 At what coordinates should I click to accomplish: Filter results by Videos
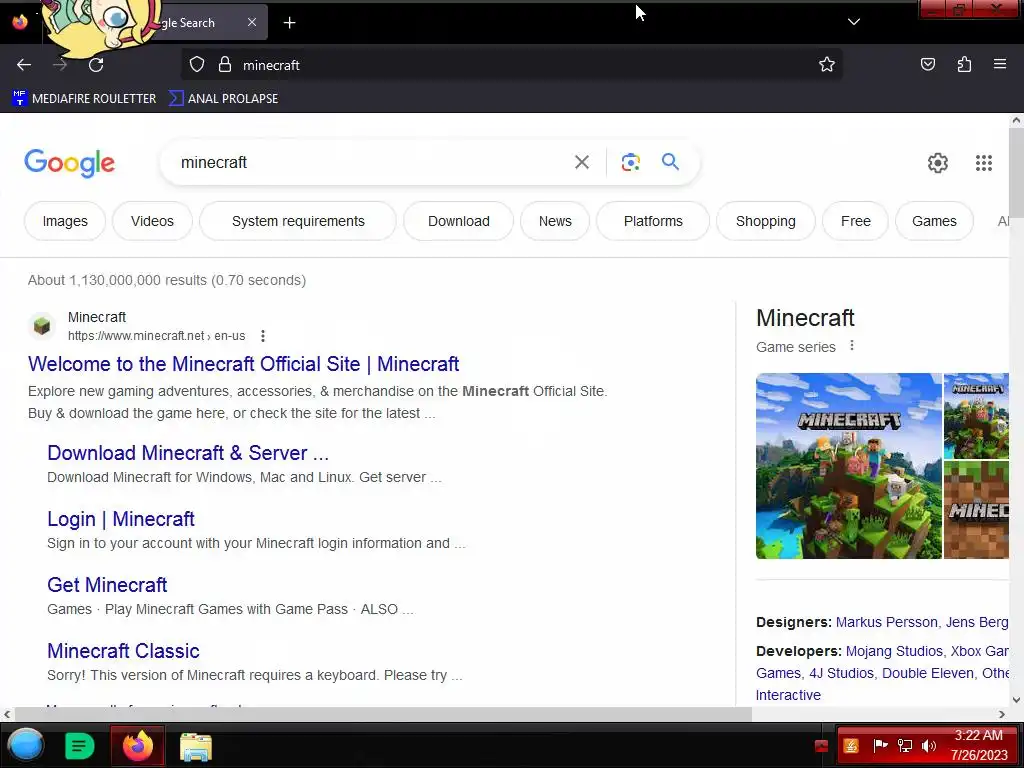pyautogui.click(x=152, y=221)
